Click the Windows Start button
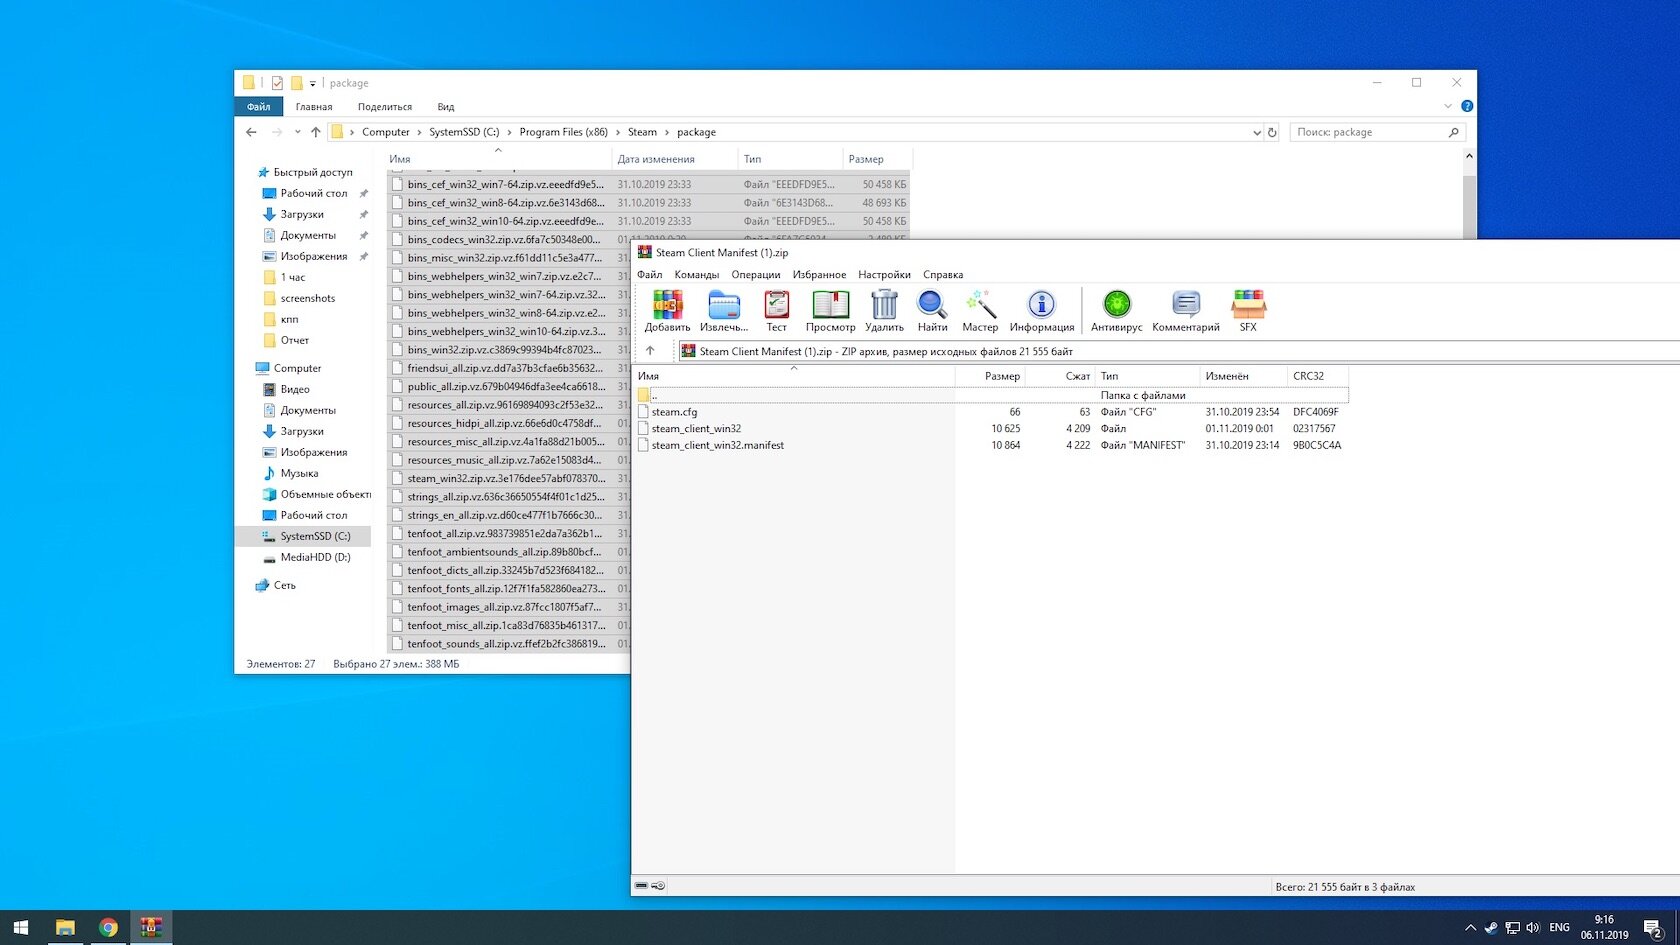The width and height of the screenshot is (1680, 945). point(21,927)
